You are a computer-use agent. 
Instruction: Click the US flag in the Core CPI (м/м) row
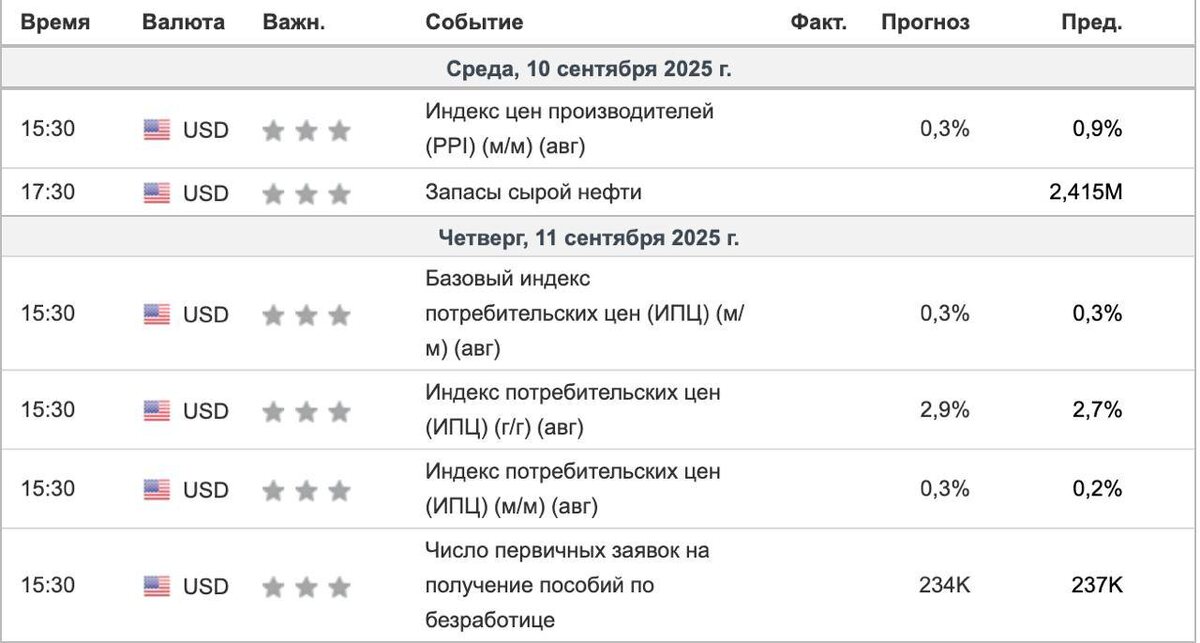point(157,315)
